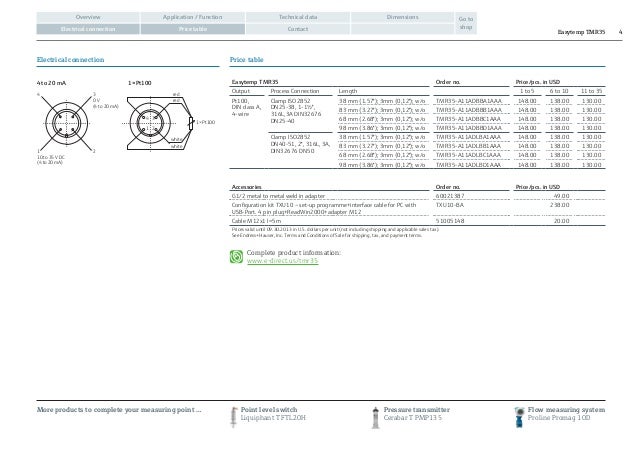Open Flow measuring system Proline Promag 10D
638x452 pixels.
[566, 414]
